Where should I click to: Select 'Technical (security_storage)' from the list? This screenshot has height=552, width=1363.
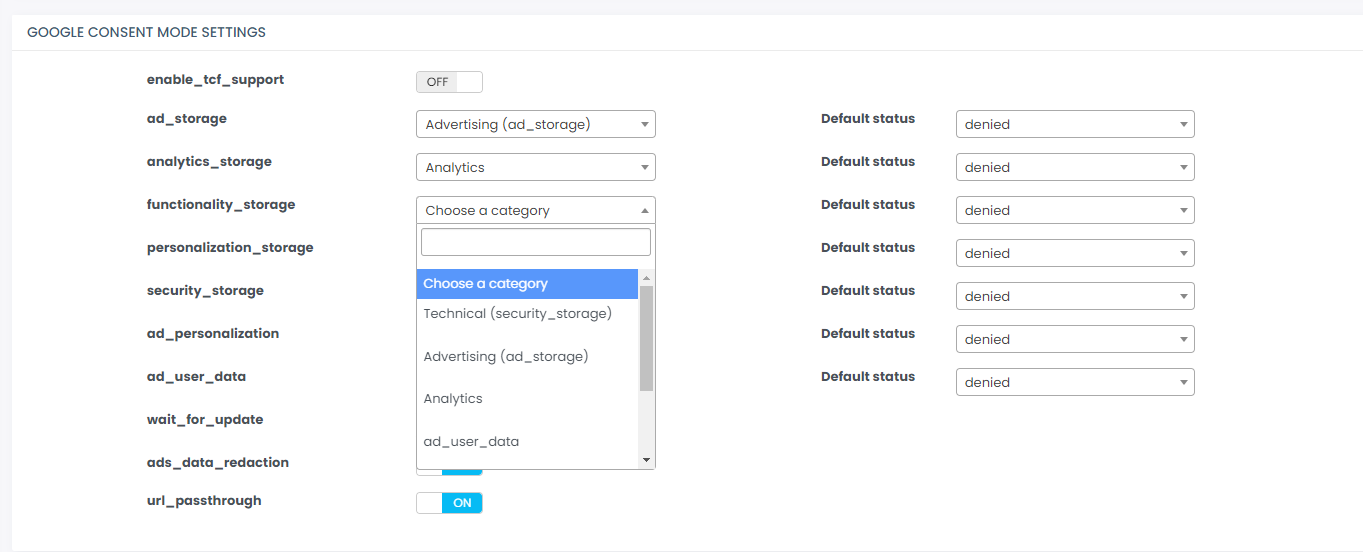(x=517, y=314)
